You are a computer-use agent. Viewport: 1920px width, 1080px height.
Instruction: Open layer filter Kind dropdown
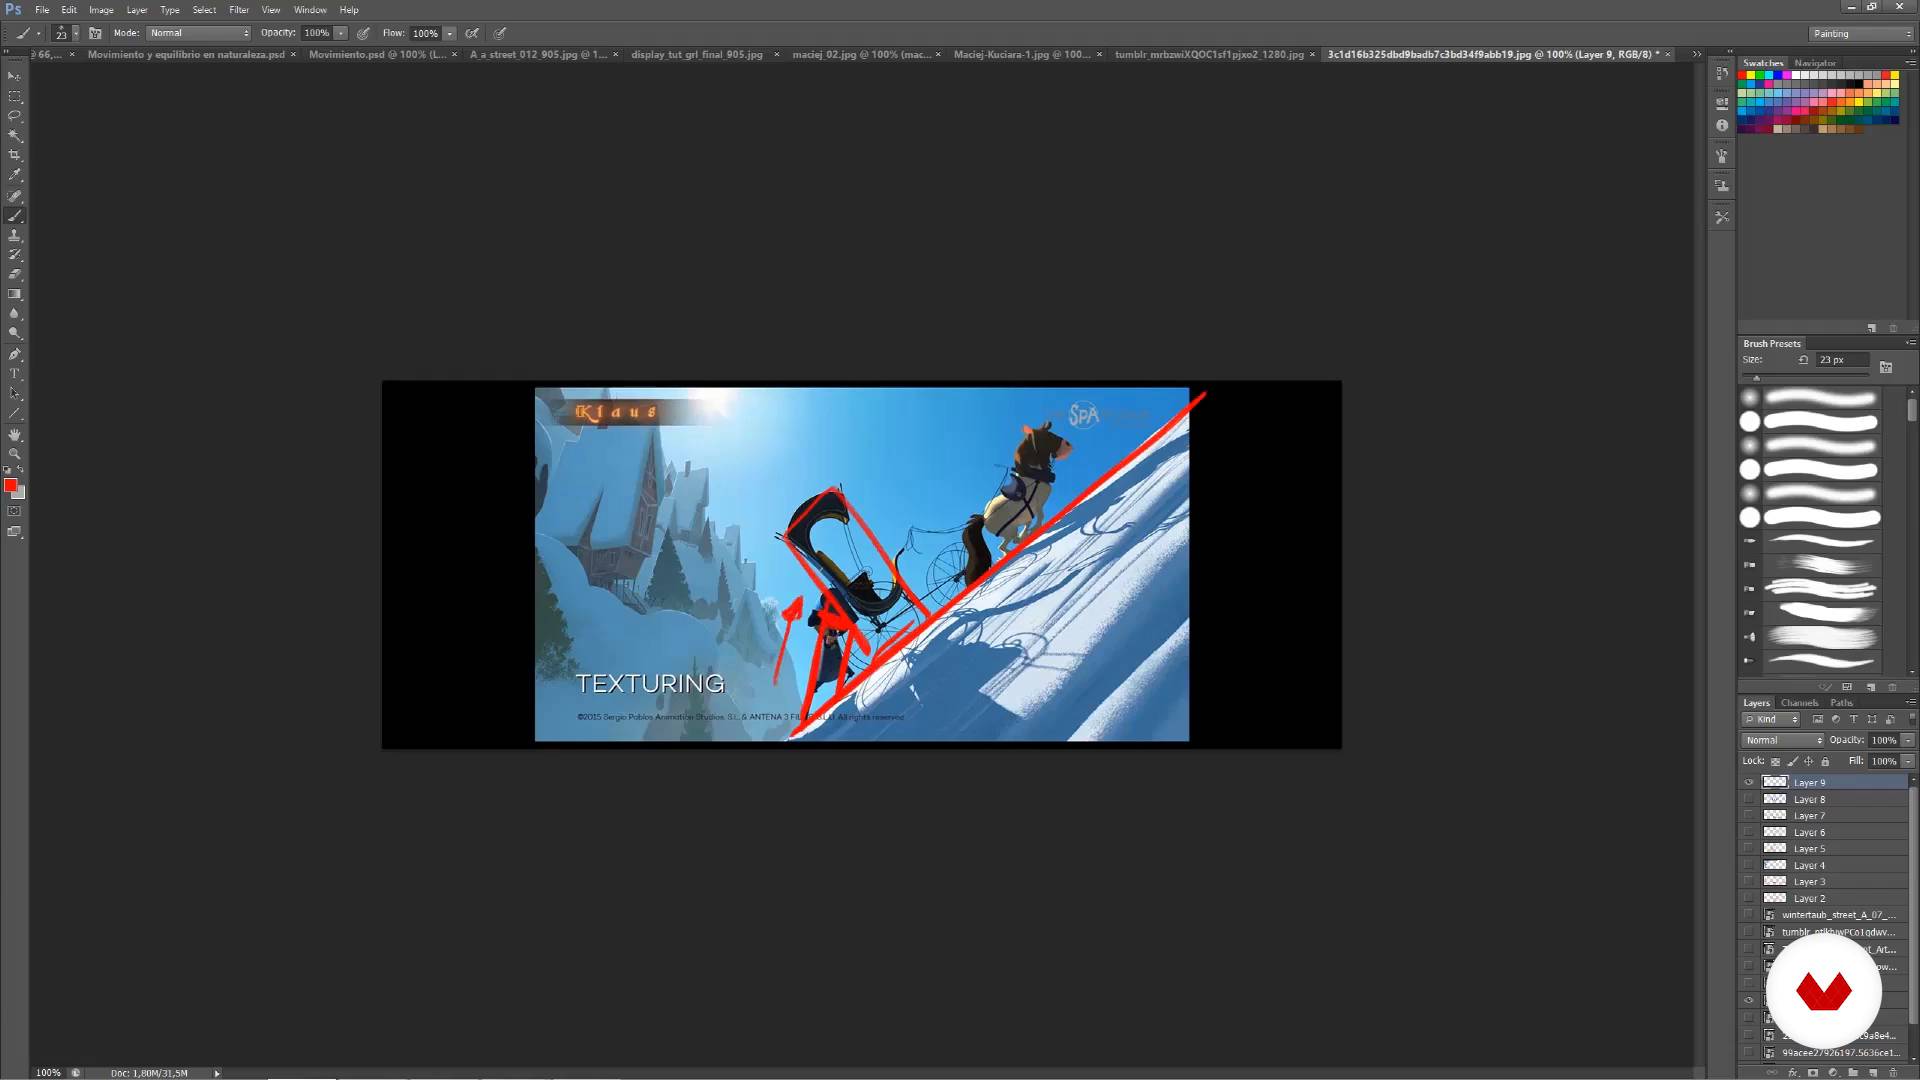click(x=1771, y=719)
